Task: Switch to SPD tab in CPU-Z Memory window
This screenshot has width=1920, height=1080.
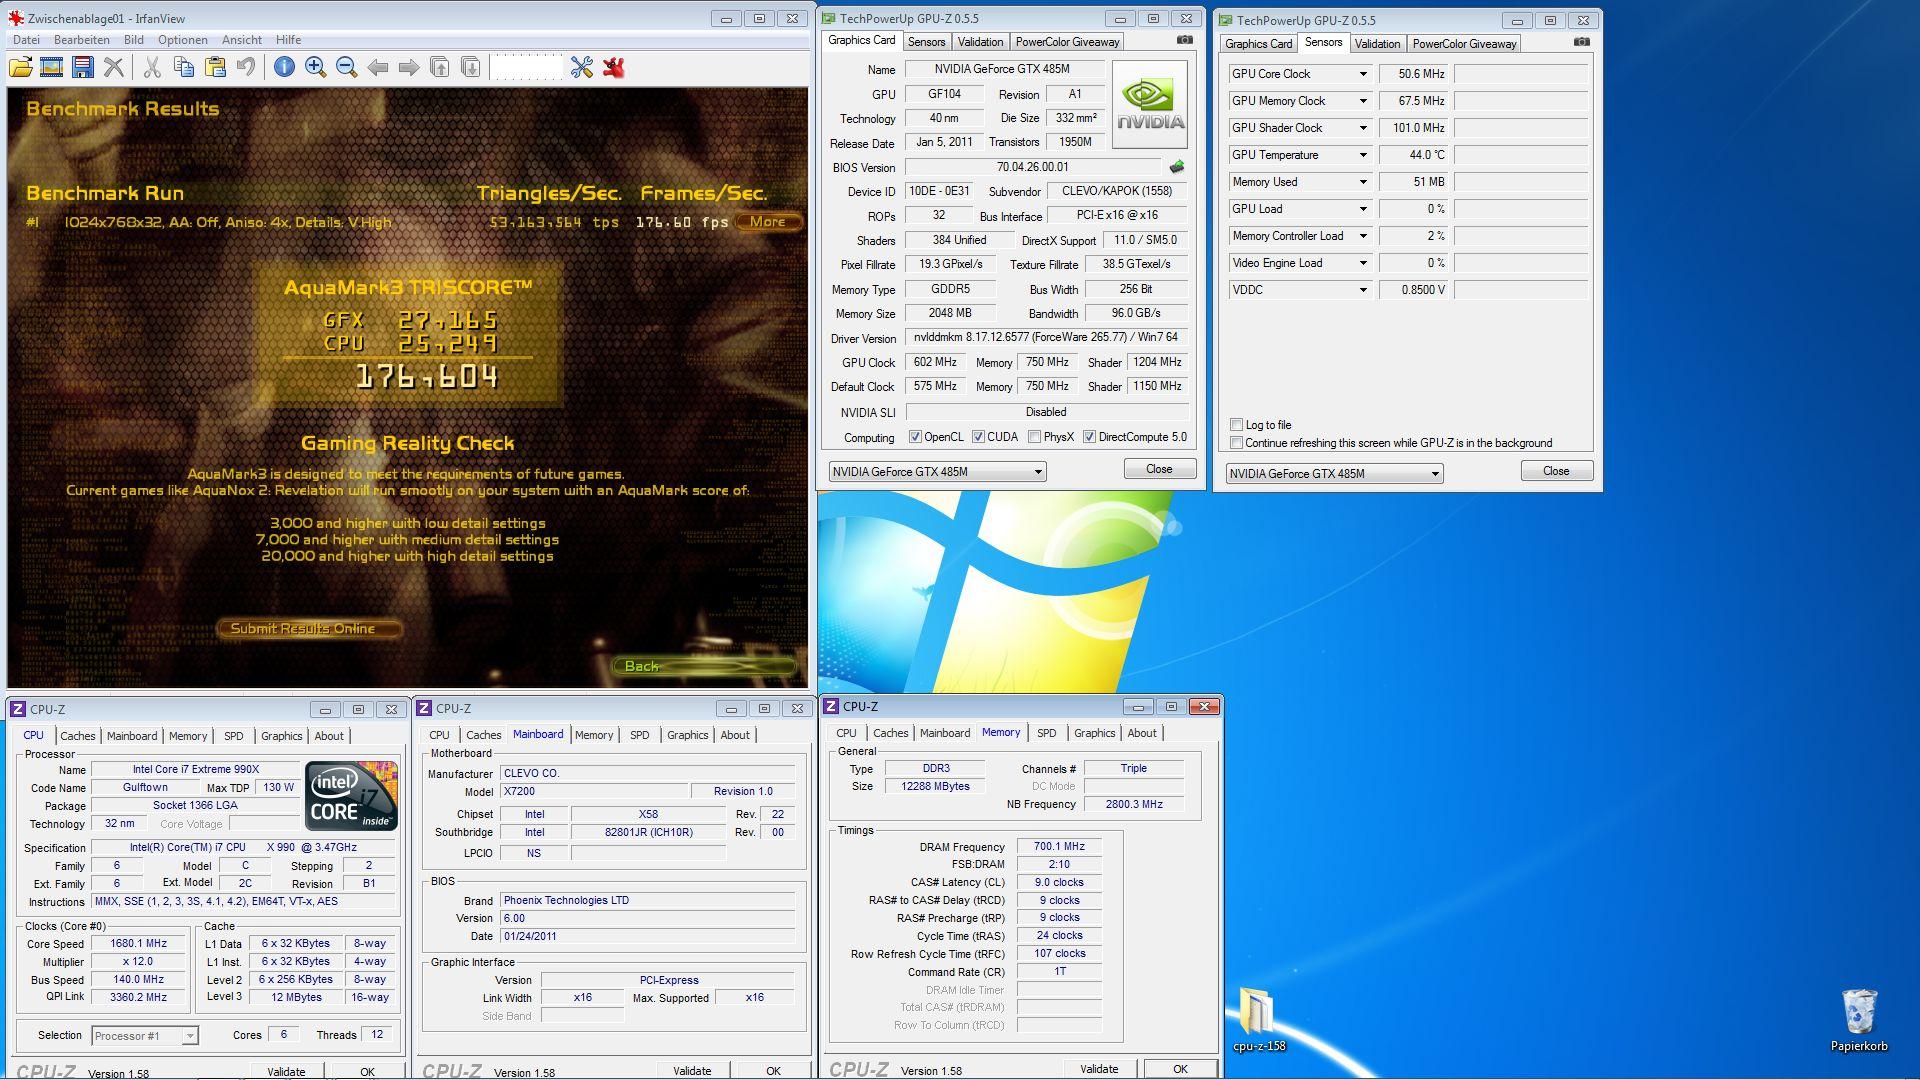Action: click(x=1046, y=733)
